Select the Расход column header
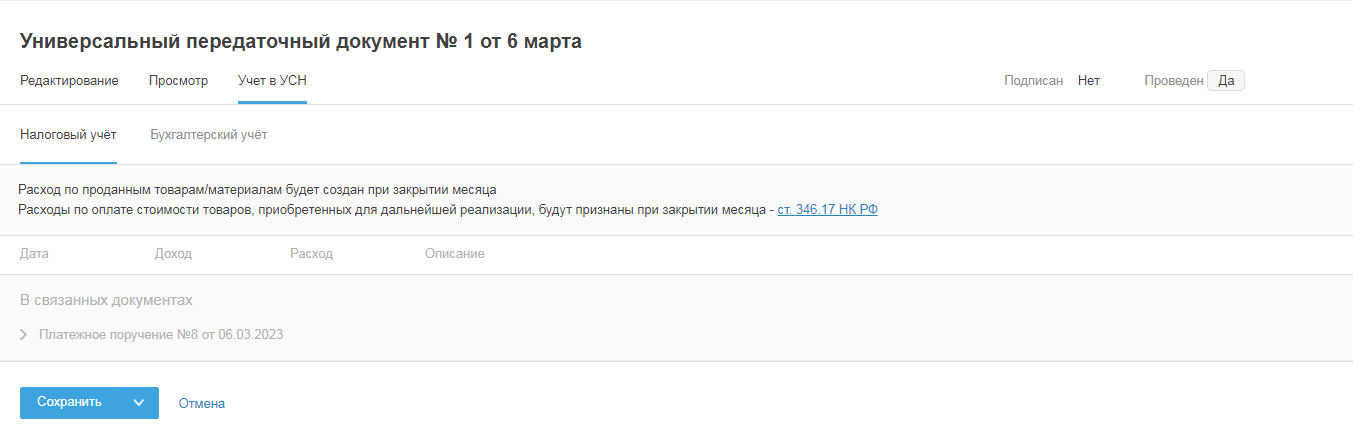This screenshot has height=437, width=1353. [311, 254]
